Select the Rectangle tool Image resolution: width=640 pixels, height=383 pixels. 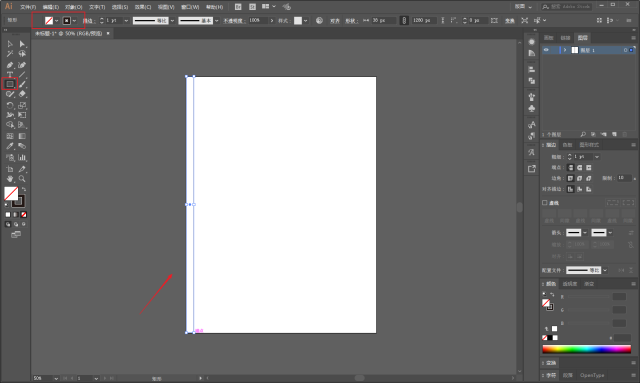coord(10,84)
